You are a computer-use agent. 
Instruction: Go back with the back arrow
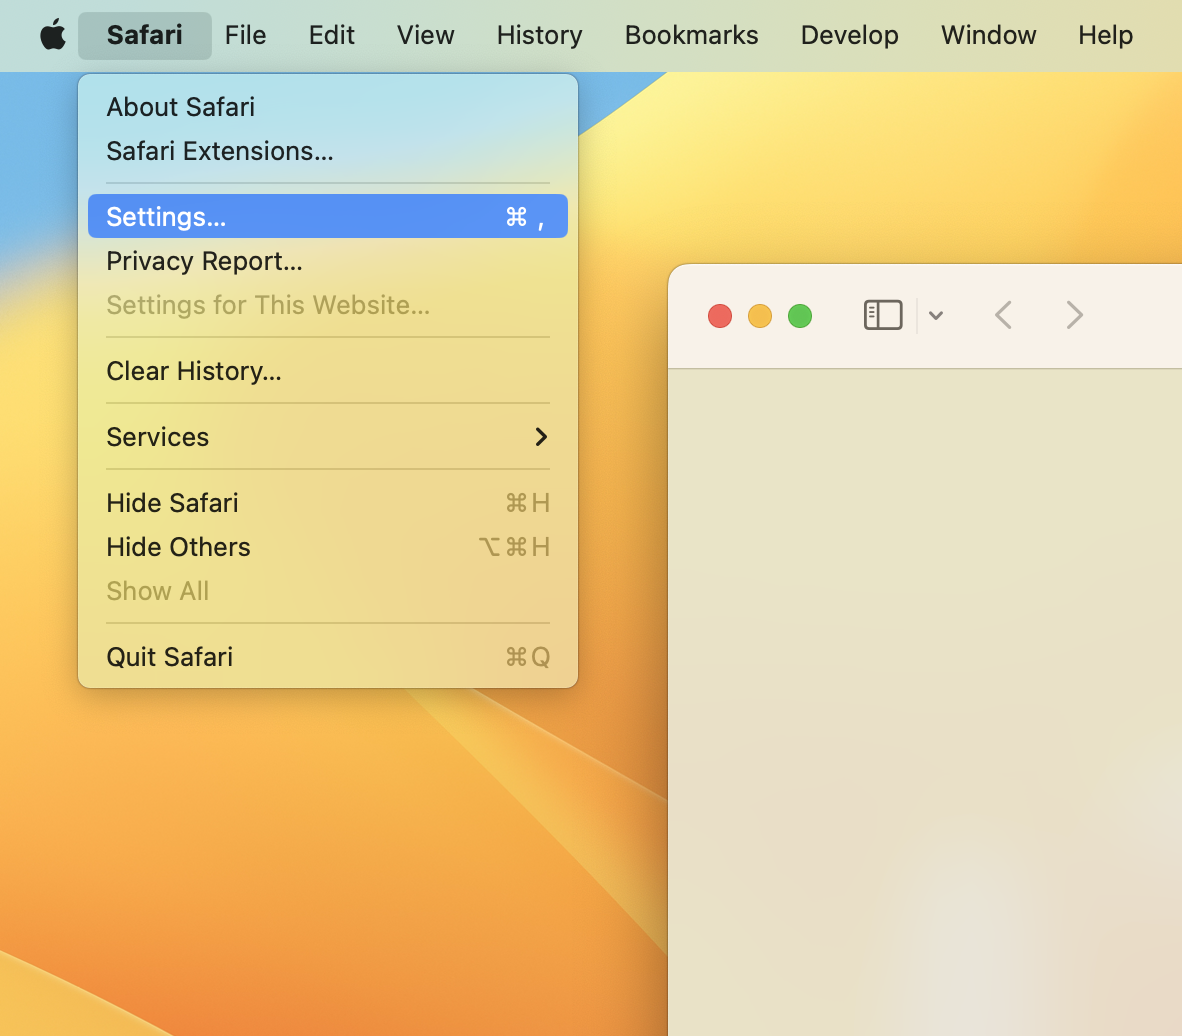click(x=1004, y=315)
